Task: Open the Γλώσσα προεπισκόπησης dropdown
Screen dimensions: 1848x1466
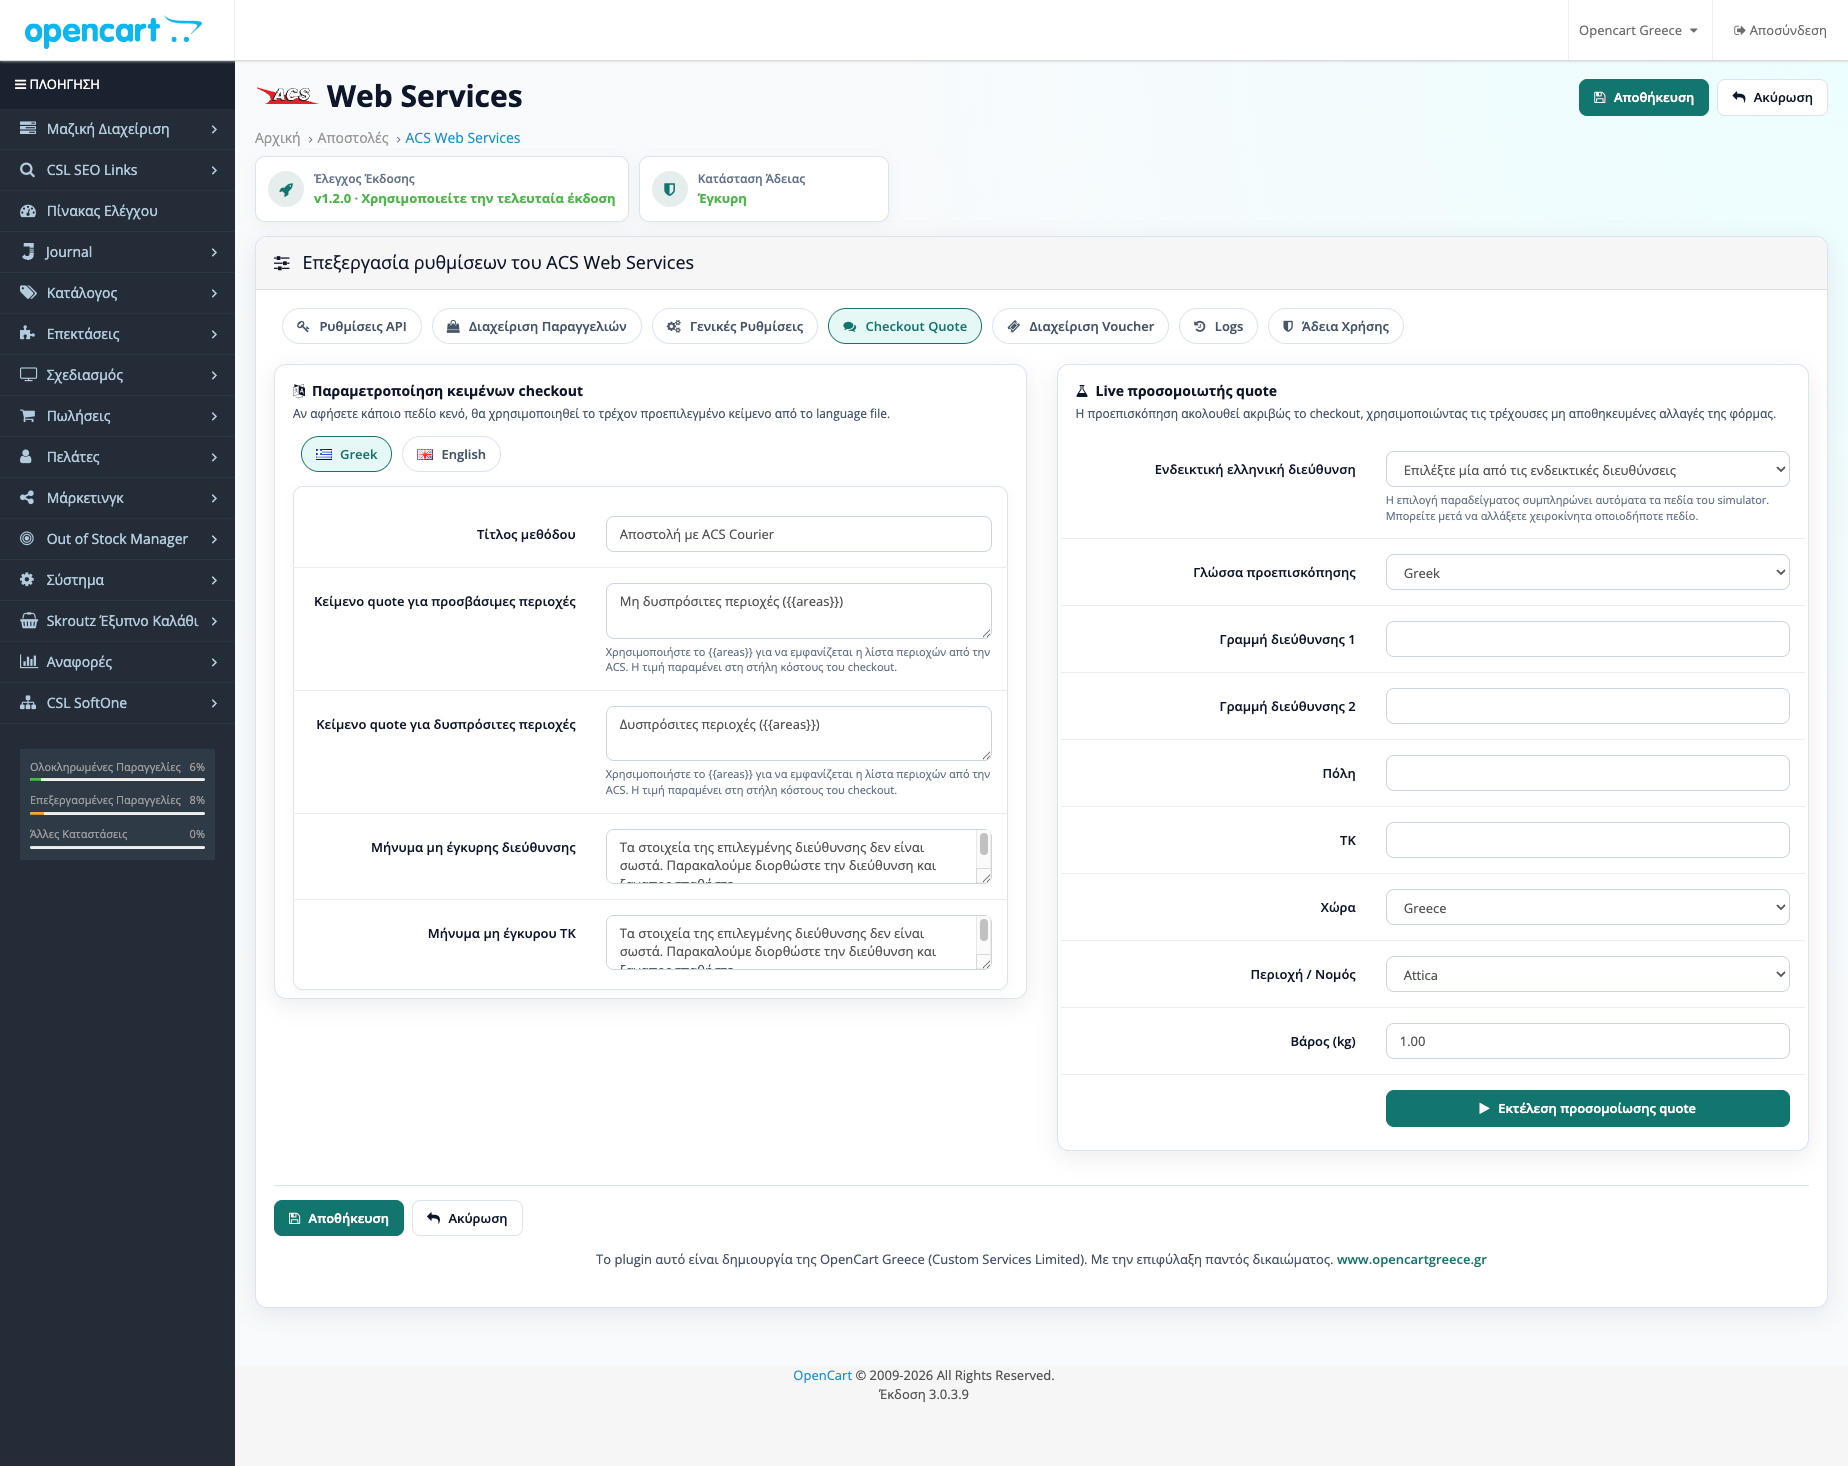Action: pyautogui.click(x=1587, y=573)
